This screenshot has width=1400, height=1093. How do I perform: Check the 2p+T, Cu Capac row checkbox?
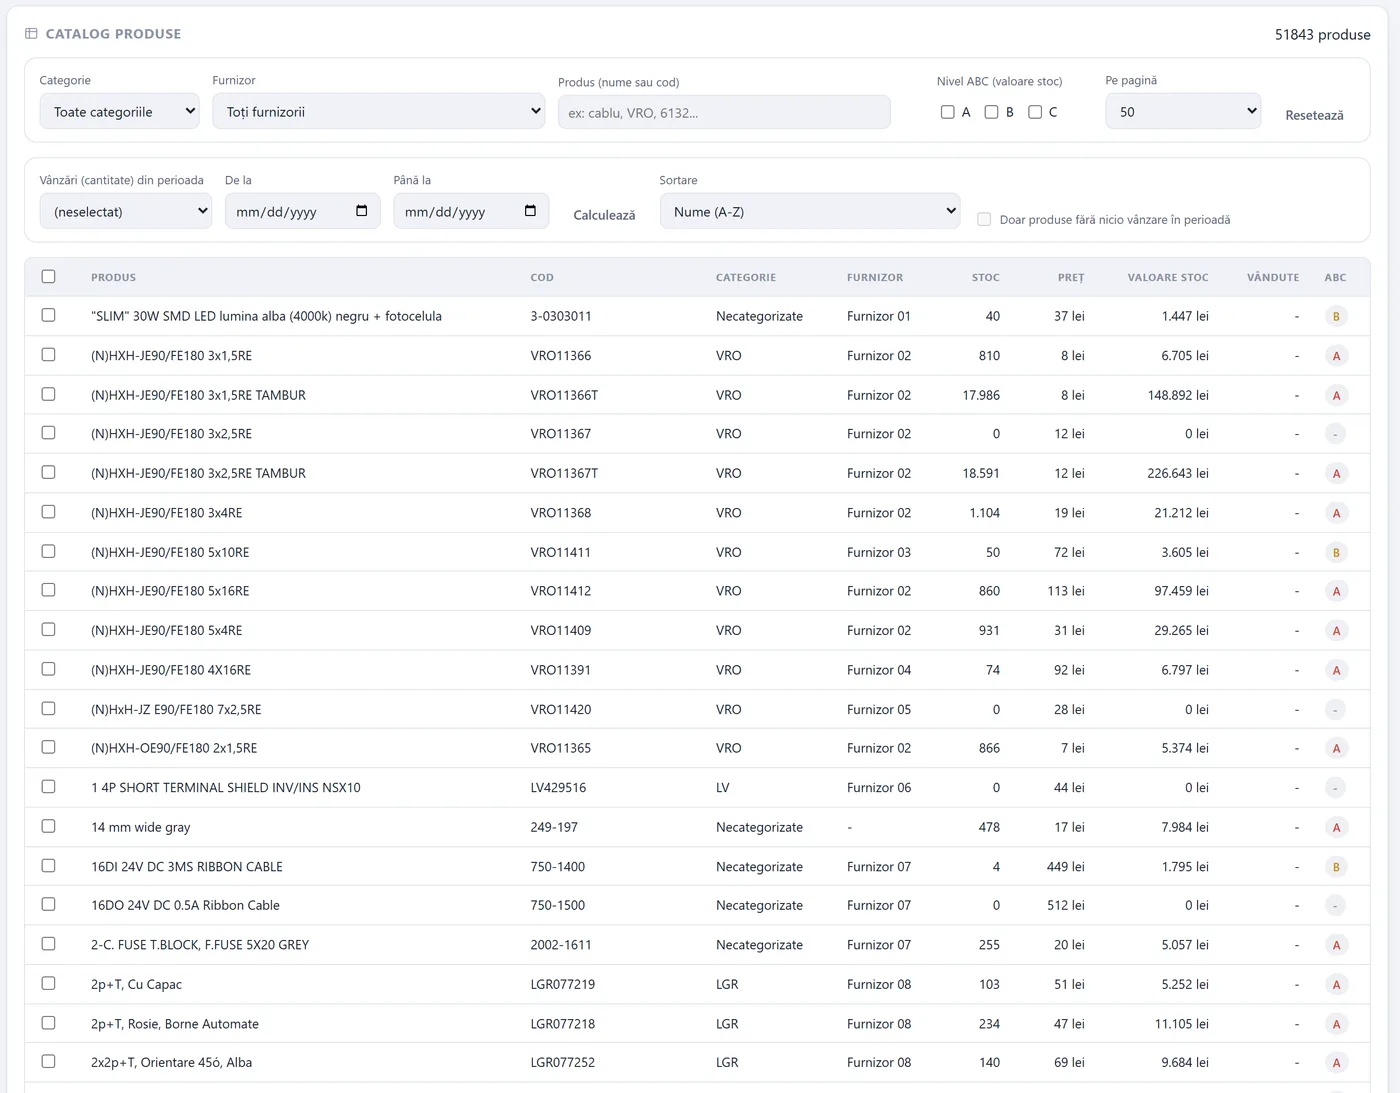[48, 984]
